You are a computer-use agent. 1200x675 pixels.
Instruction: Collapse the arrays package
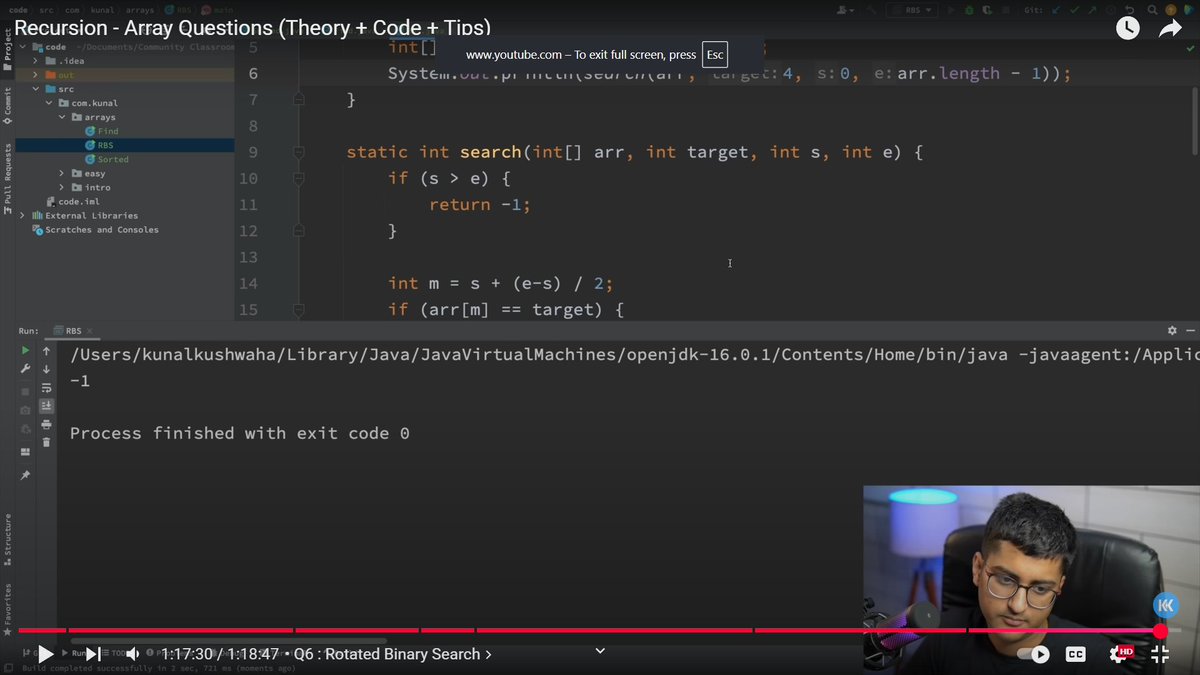pyautogui.click(x=62, y=117)
